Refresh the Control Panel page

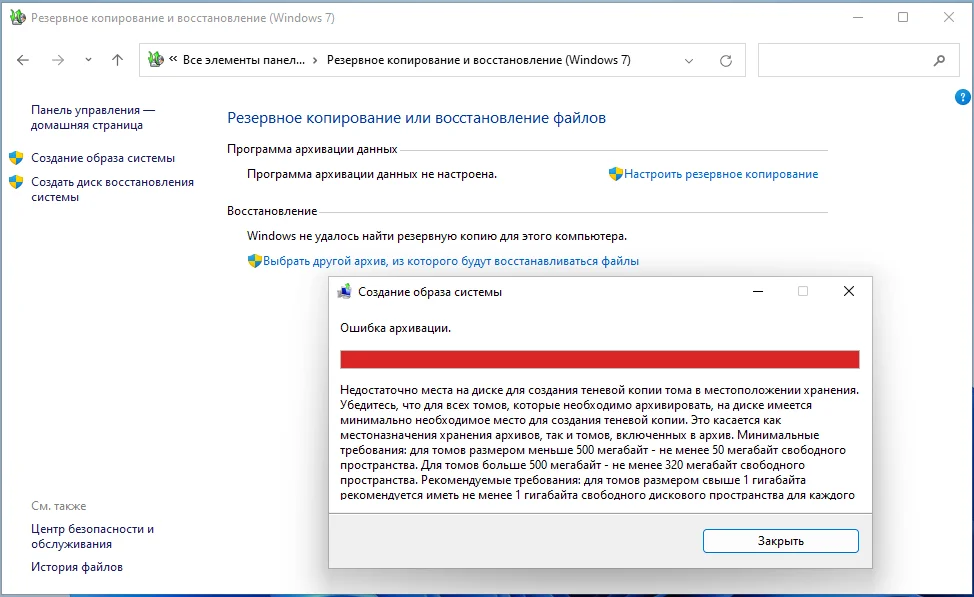coord(726,60)
